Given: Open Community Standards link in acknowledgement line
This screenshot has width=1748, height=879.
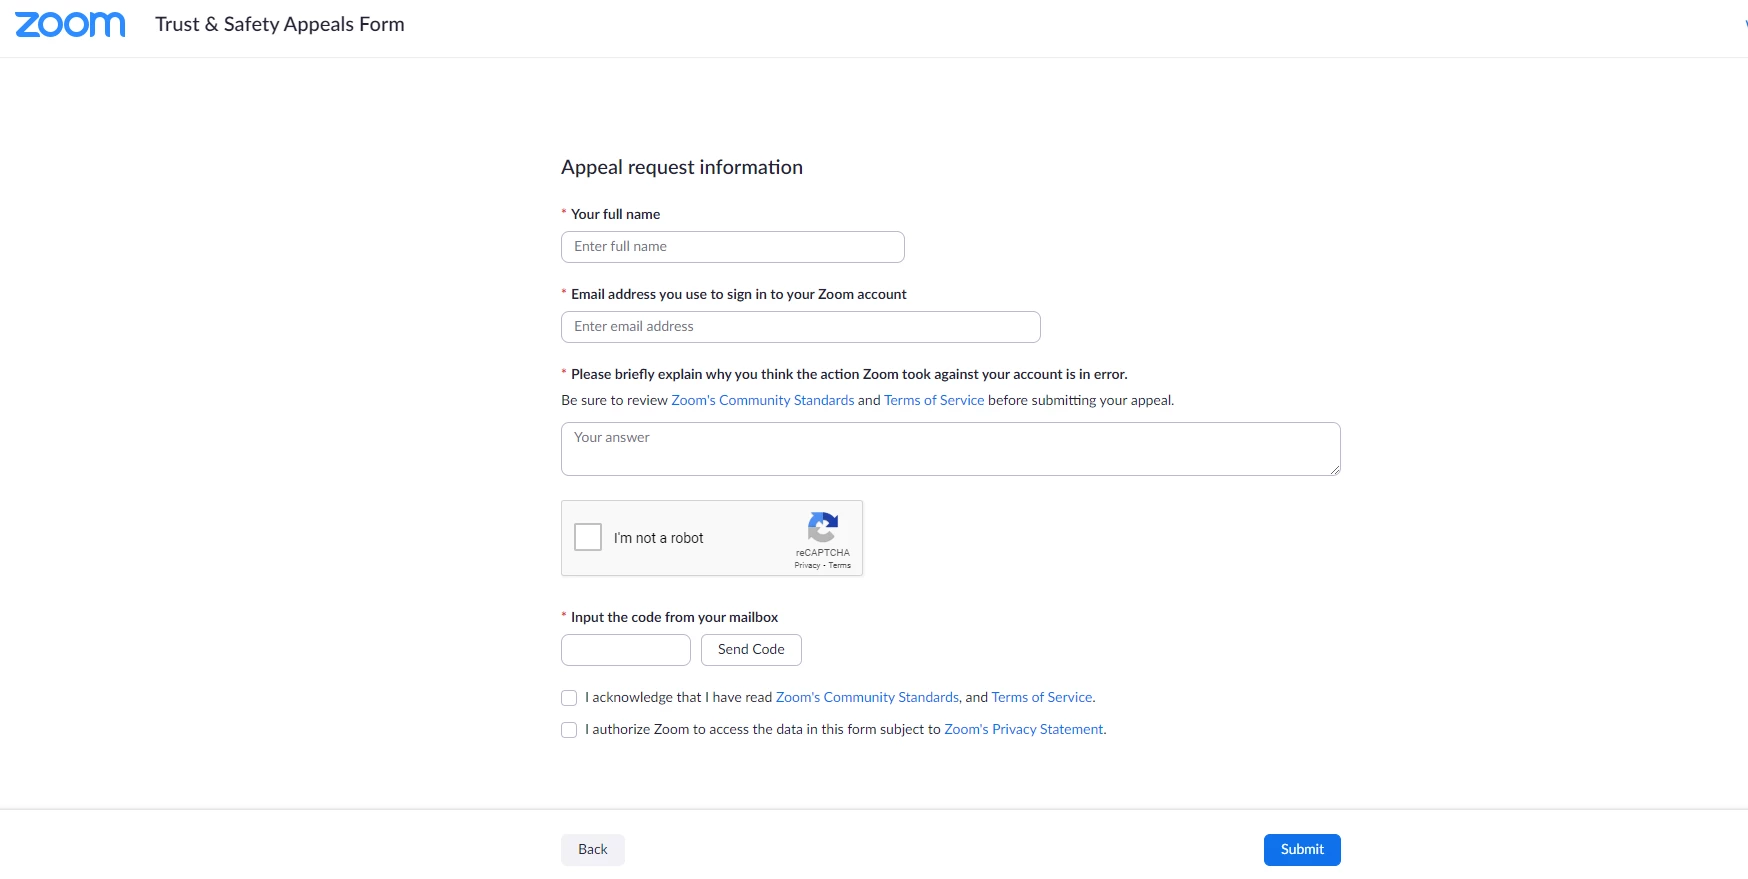Looking at the screenshot, I should [867, 697].
